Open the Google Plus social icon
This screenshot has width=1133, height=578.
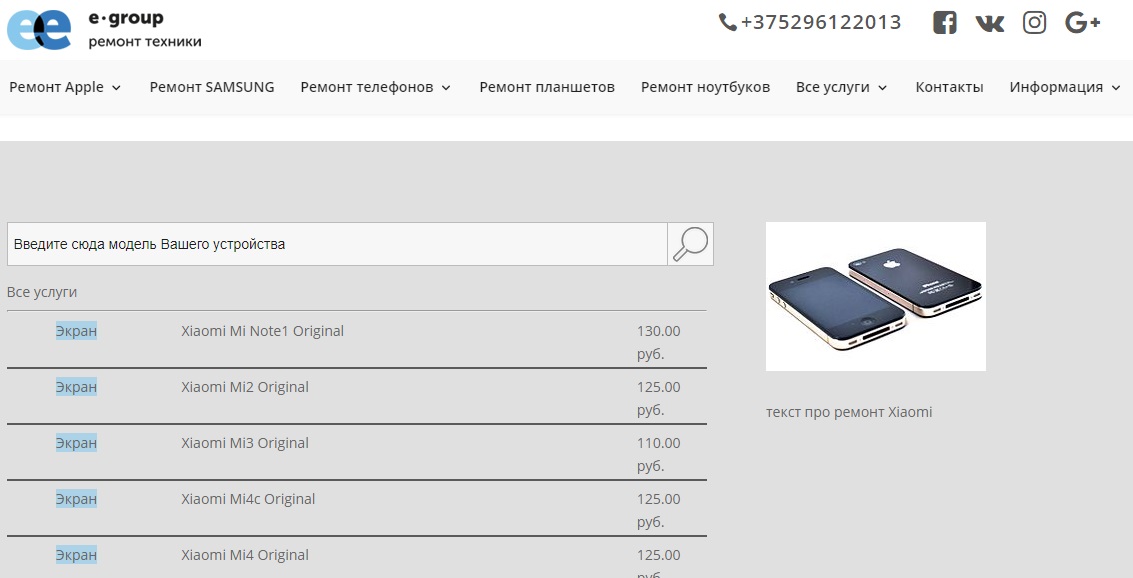tap(1082, 22)
